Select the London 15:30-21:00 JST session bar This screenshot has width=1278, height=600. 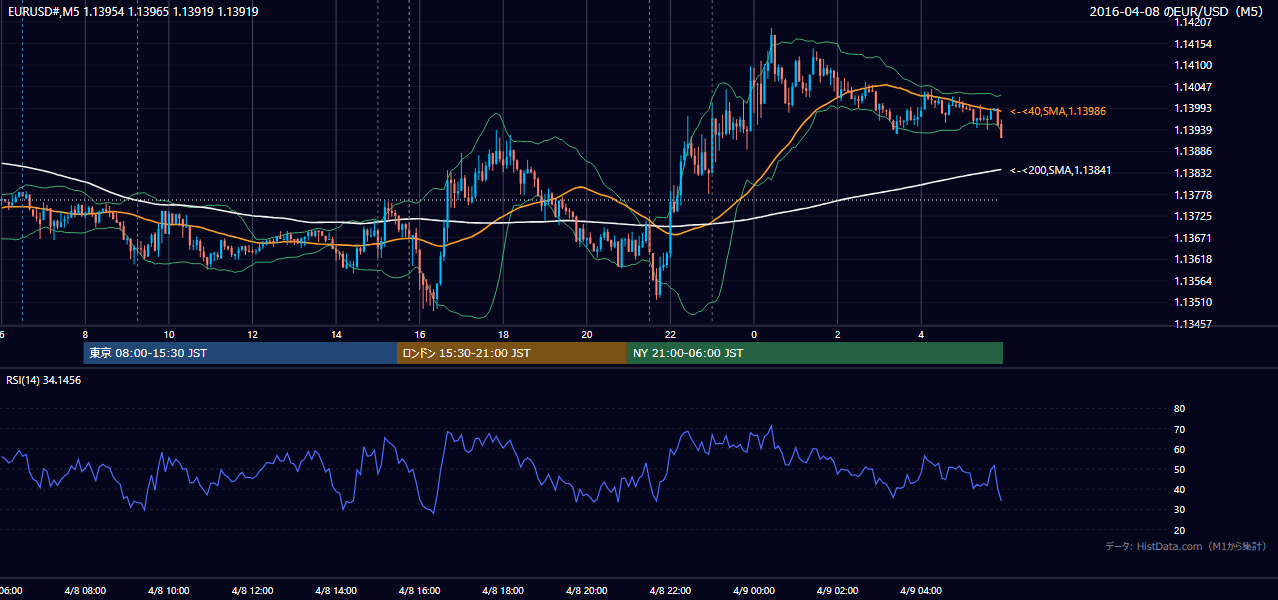tap(512, 353)
